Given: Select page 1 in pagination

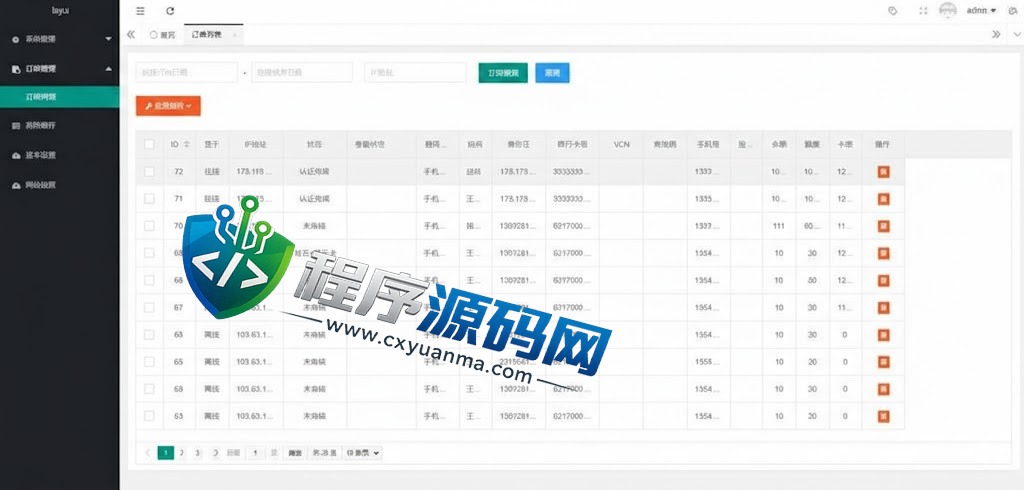Looking at the screenshot, I should (166, 453).
